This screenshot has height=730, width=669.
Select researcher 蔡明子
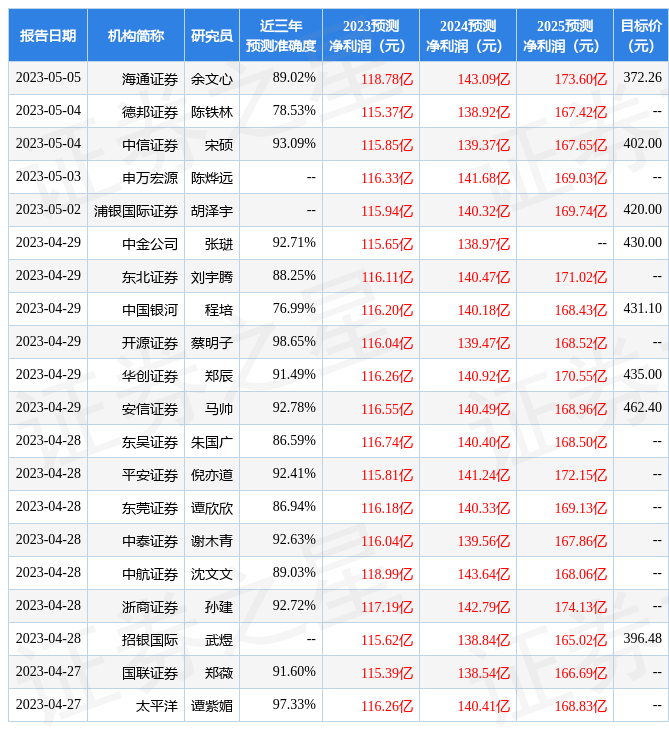[x=212, y=344]
